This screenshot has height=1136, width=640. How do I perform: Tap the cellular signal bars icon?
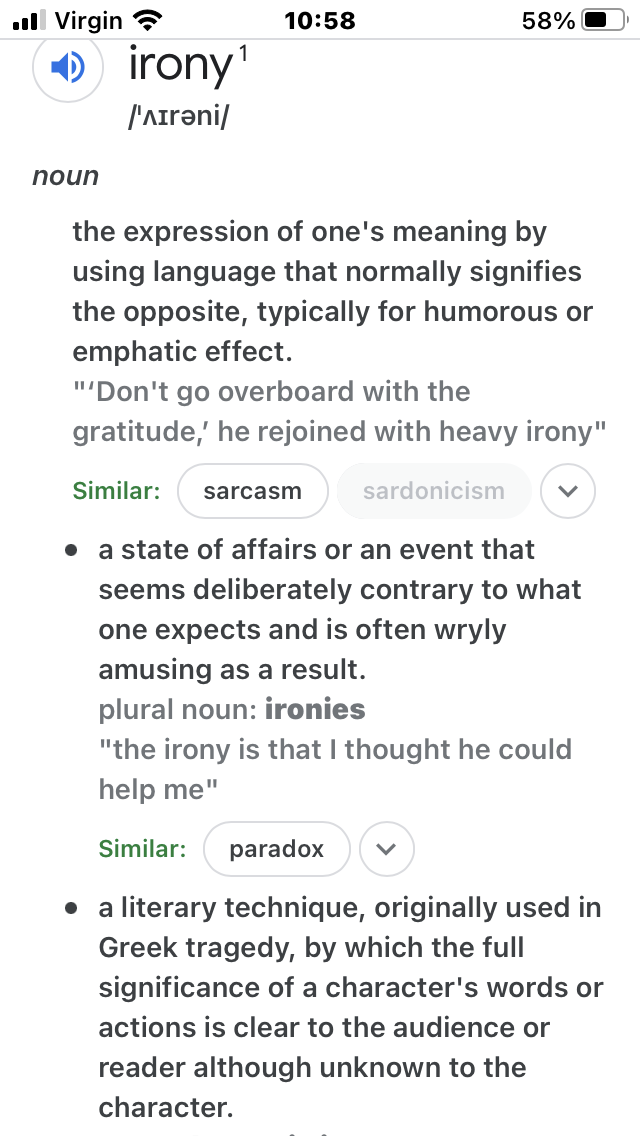coord(29,20)
